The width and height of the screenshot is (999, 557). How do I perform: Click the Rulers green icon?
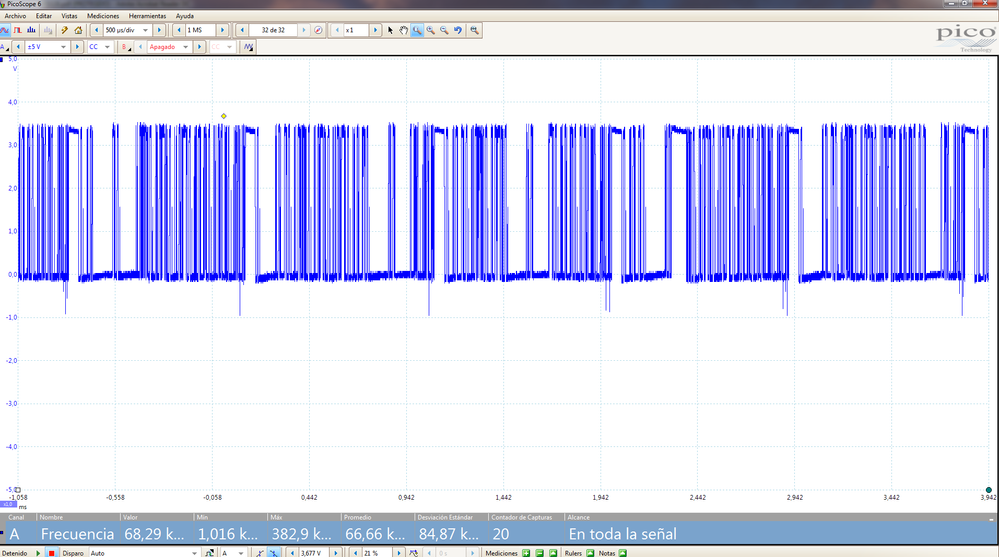(590, 553)
